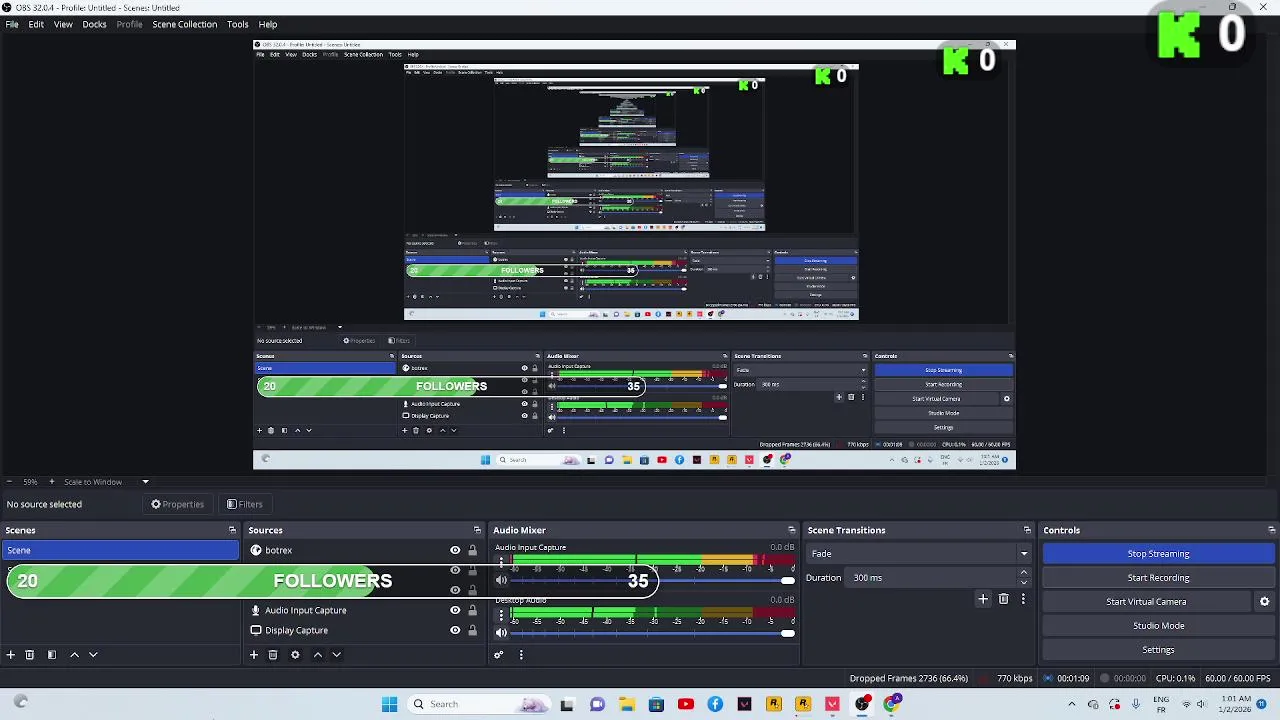The image size is (1280, 720).
Task: Lock the Display Capture source
Action: pyautogui.click(x=473, y=631)
